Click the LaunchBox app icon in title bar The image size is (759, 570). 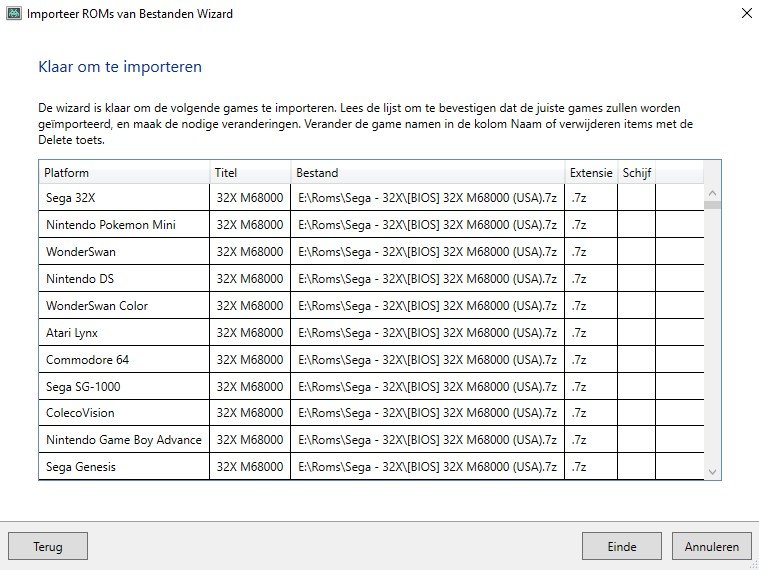pos(14,13)
